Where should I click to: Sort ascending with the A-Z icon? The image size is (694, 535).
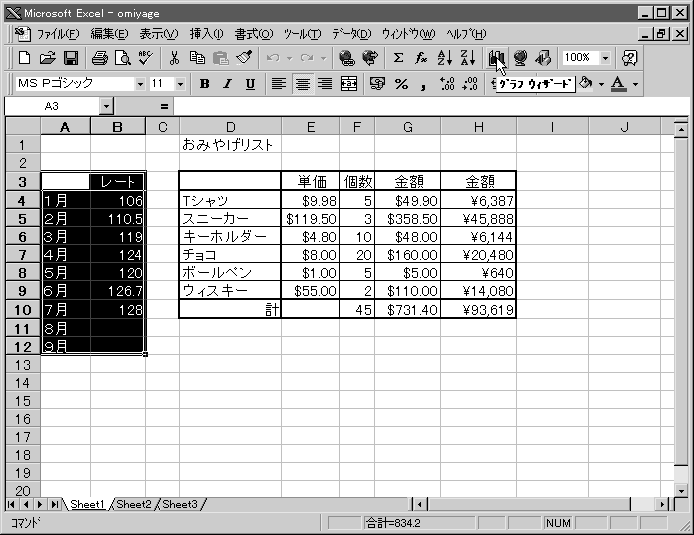[x=445, y=58]
